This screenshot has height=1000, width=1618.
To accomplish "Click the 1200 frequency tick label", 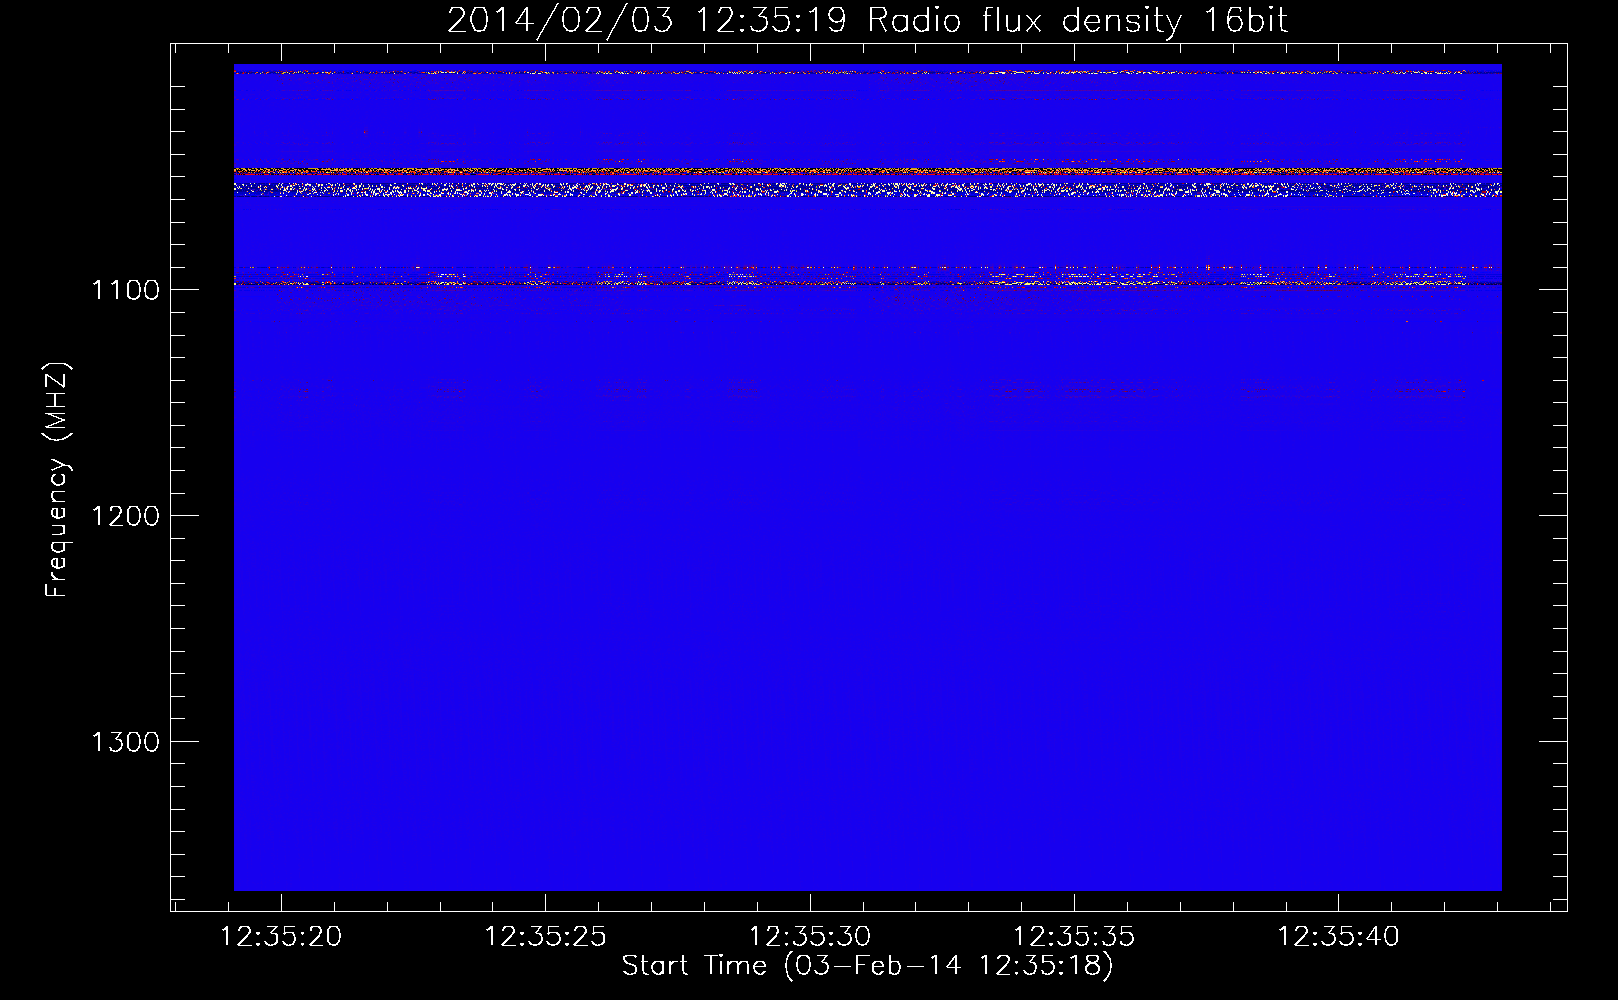I will tap(125, 516).
